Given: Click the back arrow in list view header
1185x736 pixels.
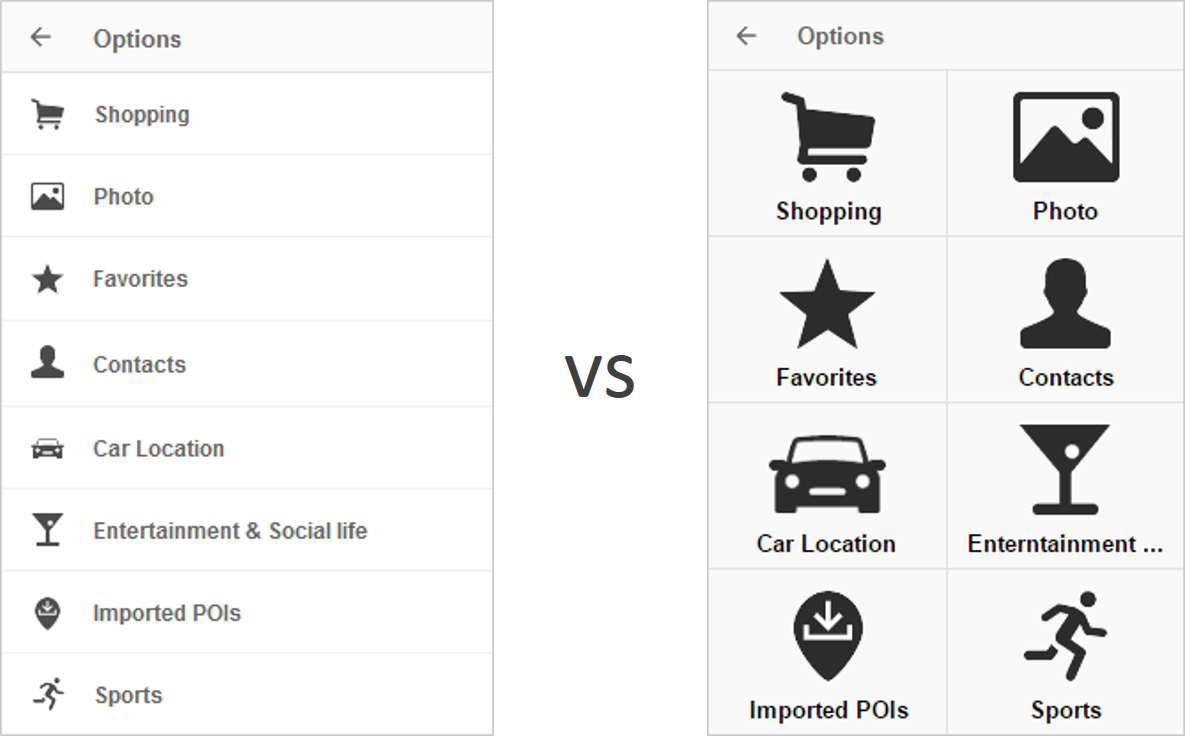Looking at the screenshot, I should coord(41,37).
